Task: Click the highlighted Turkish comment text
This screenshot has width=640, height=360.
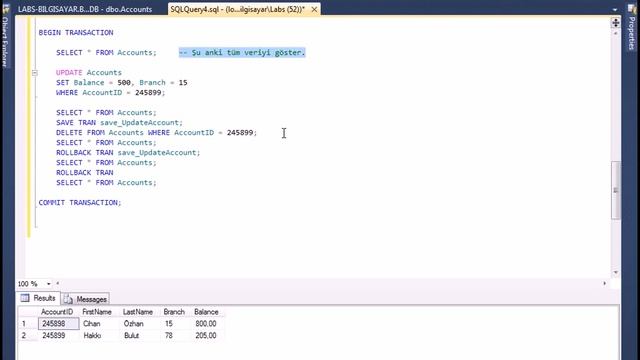Action: click(242, 53)
